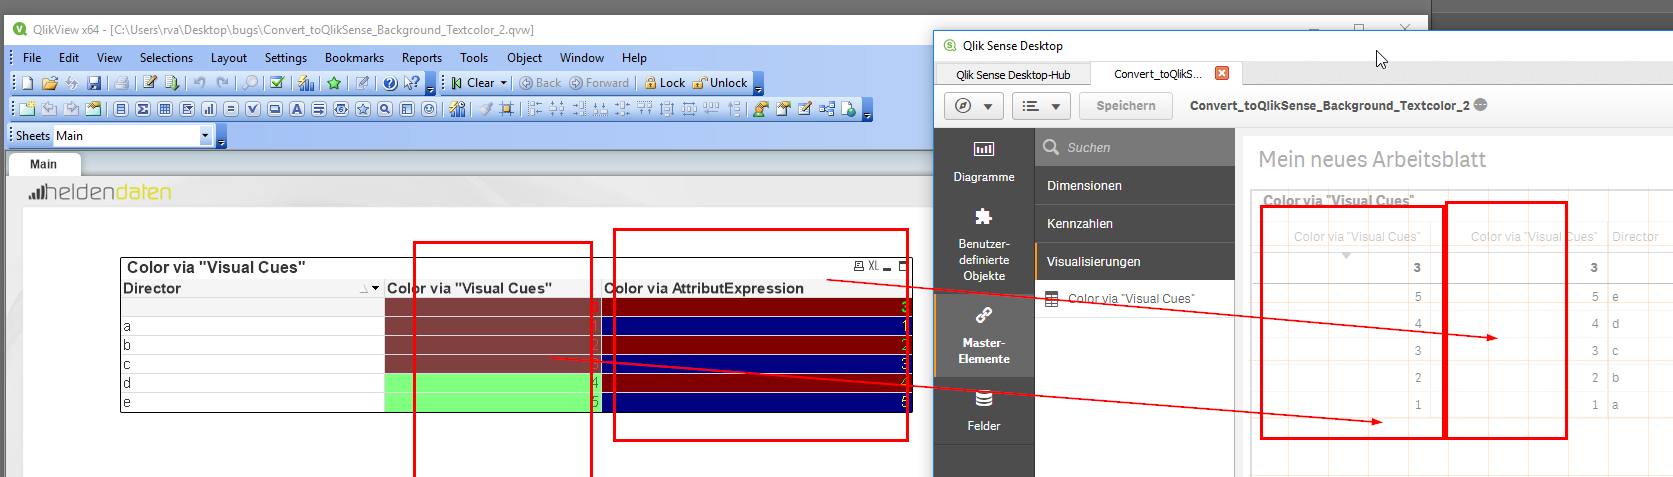Create a Search Object magnifier icon

(385, 109)
